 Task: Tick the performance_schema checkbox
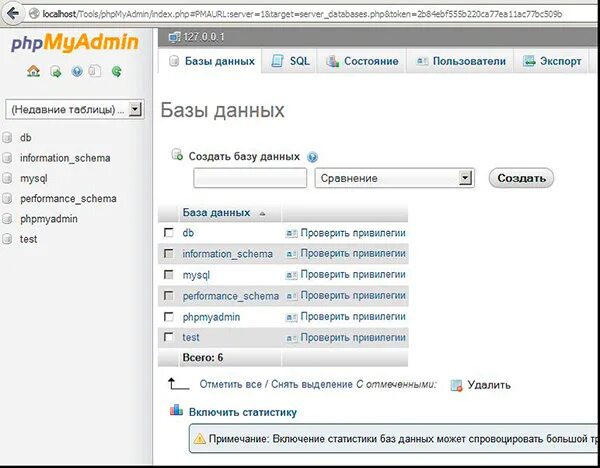click(x=168, y=295)
